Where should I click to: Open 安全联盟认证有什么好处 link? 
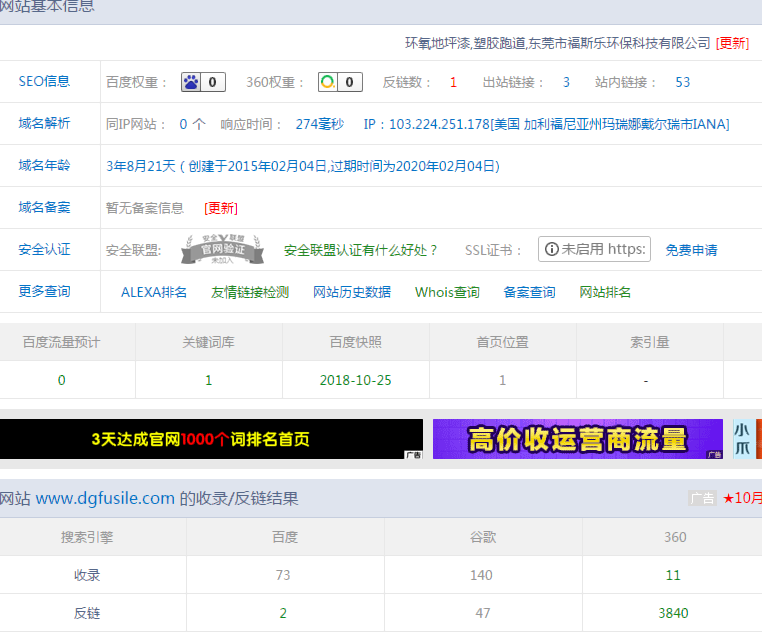(x=361, y=250)
